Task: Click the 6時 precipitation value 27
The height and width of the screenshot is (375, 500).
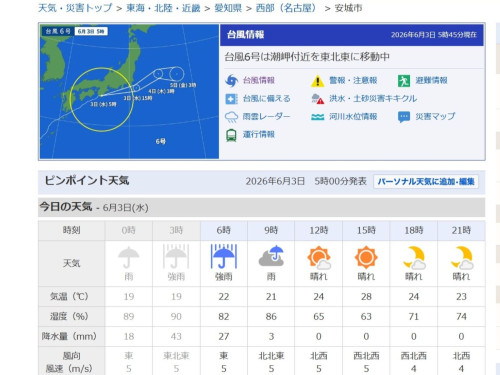Action: (x=224, y=337)
